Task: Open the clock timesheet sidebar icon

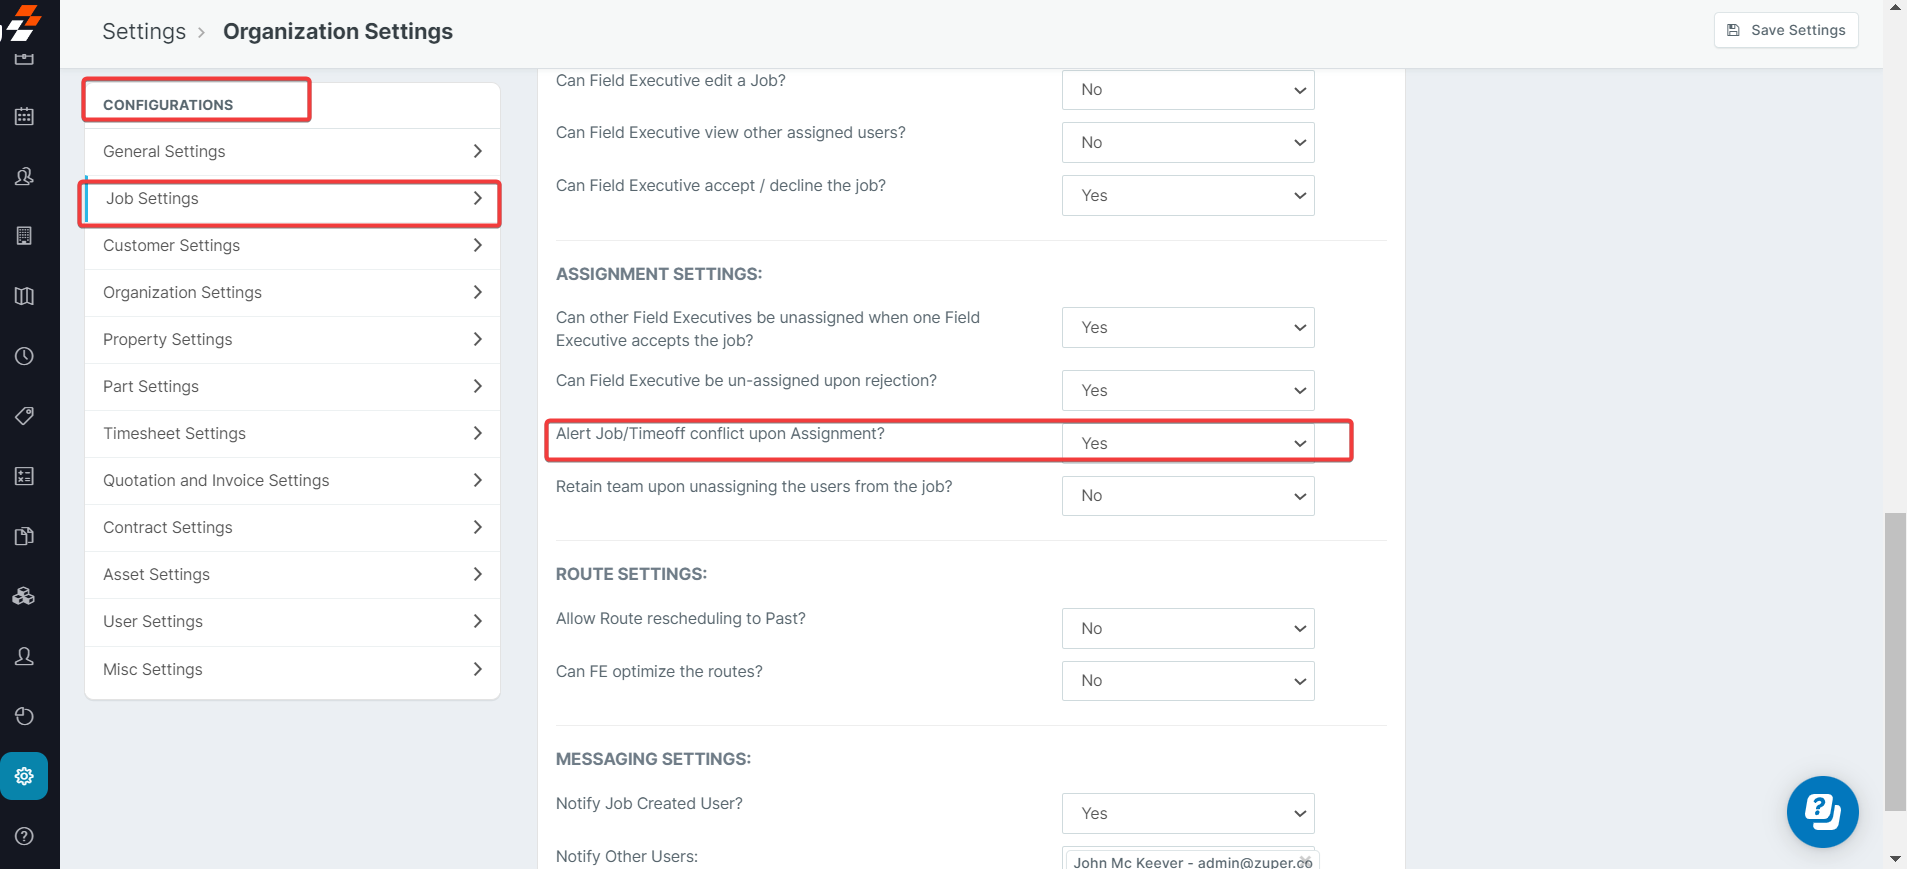Action: (x=24, y=356)
